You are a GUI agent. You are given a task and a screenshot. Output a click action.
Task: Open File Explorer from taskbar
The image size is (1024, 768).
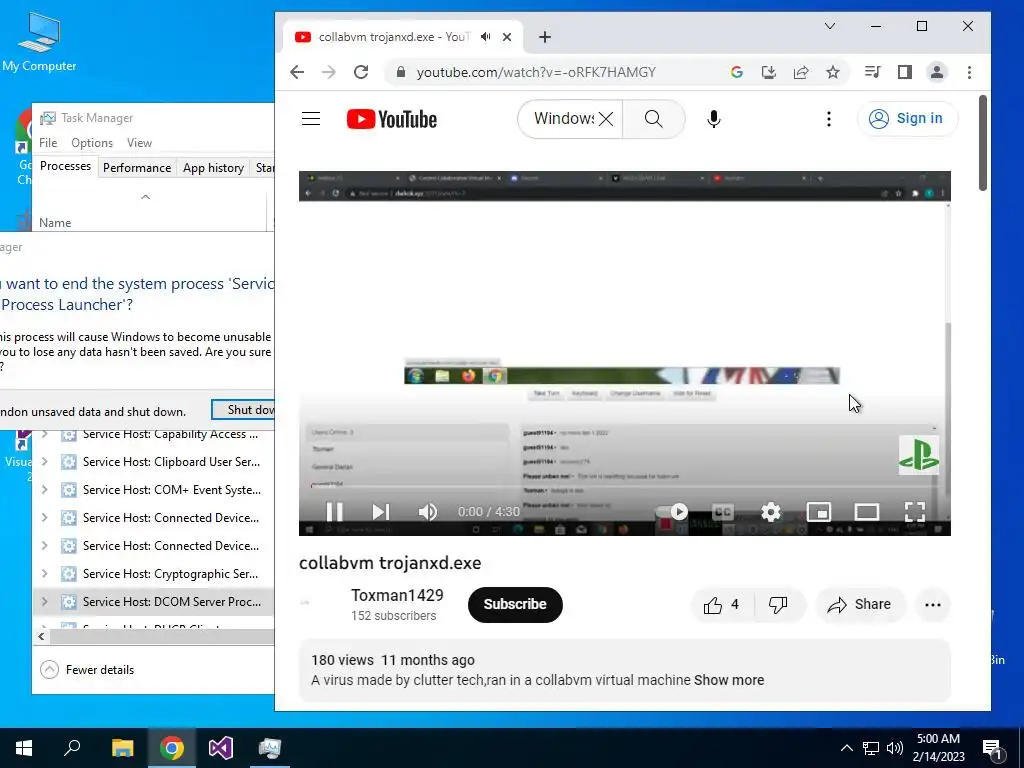[x=122, y=748]
